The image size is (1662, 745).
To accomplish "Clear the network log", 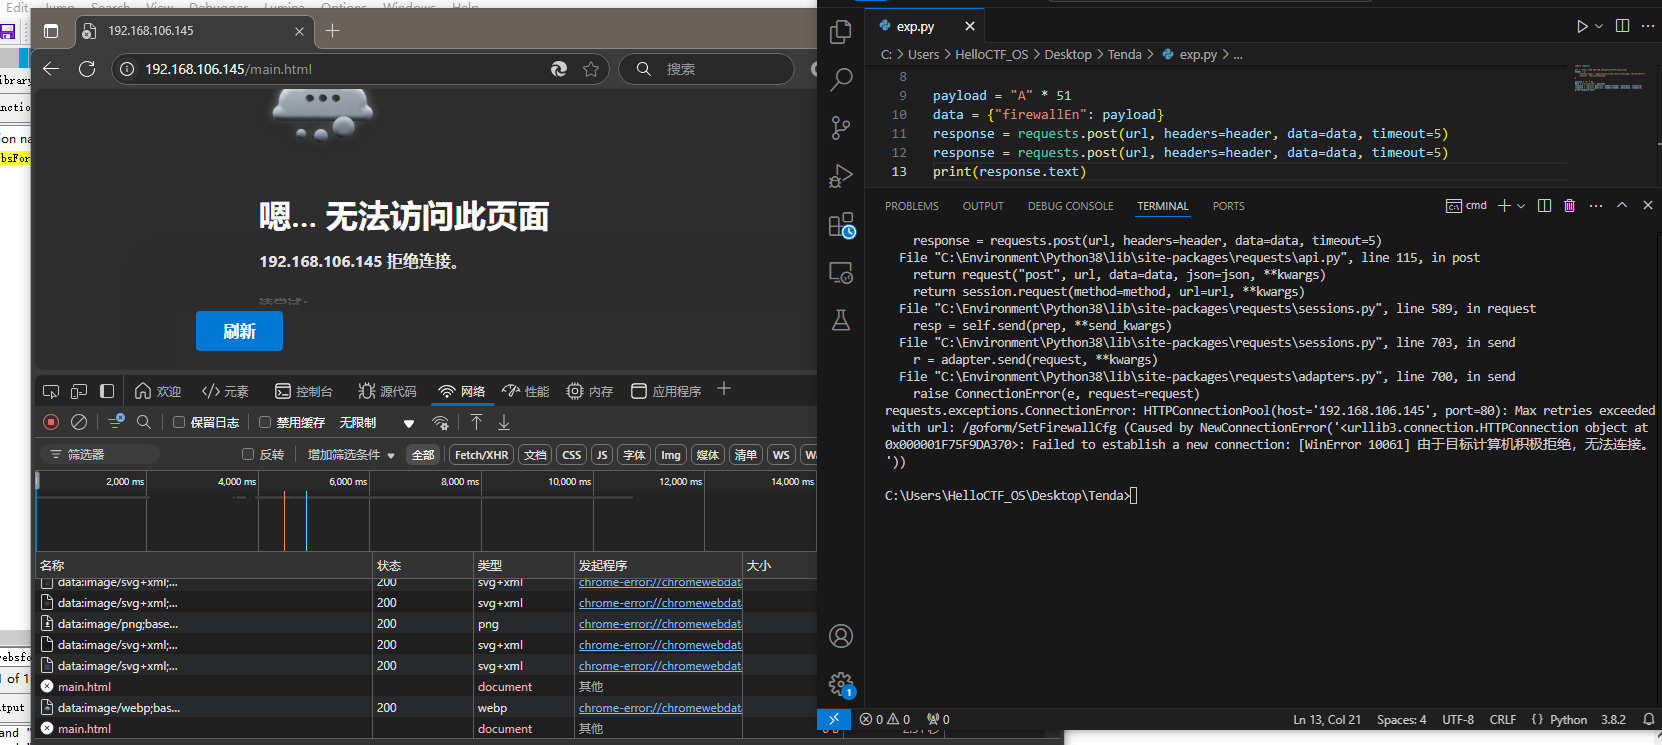I will 79,422.
